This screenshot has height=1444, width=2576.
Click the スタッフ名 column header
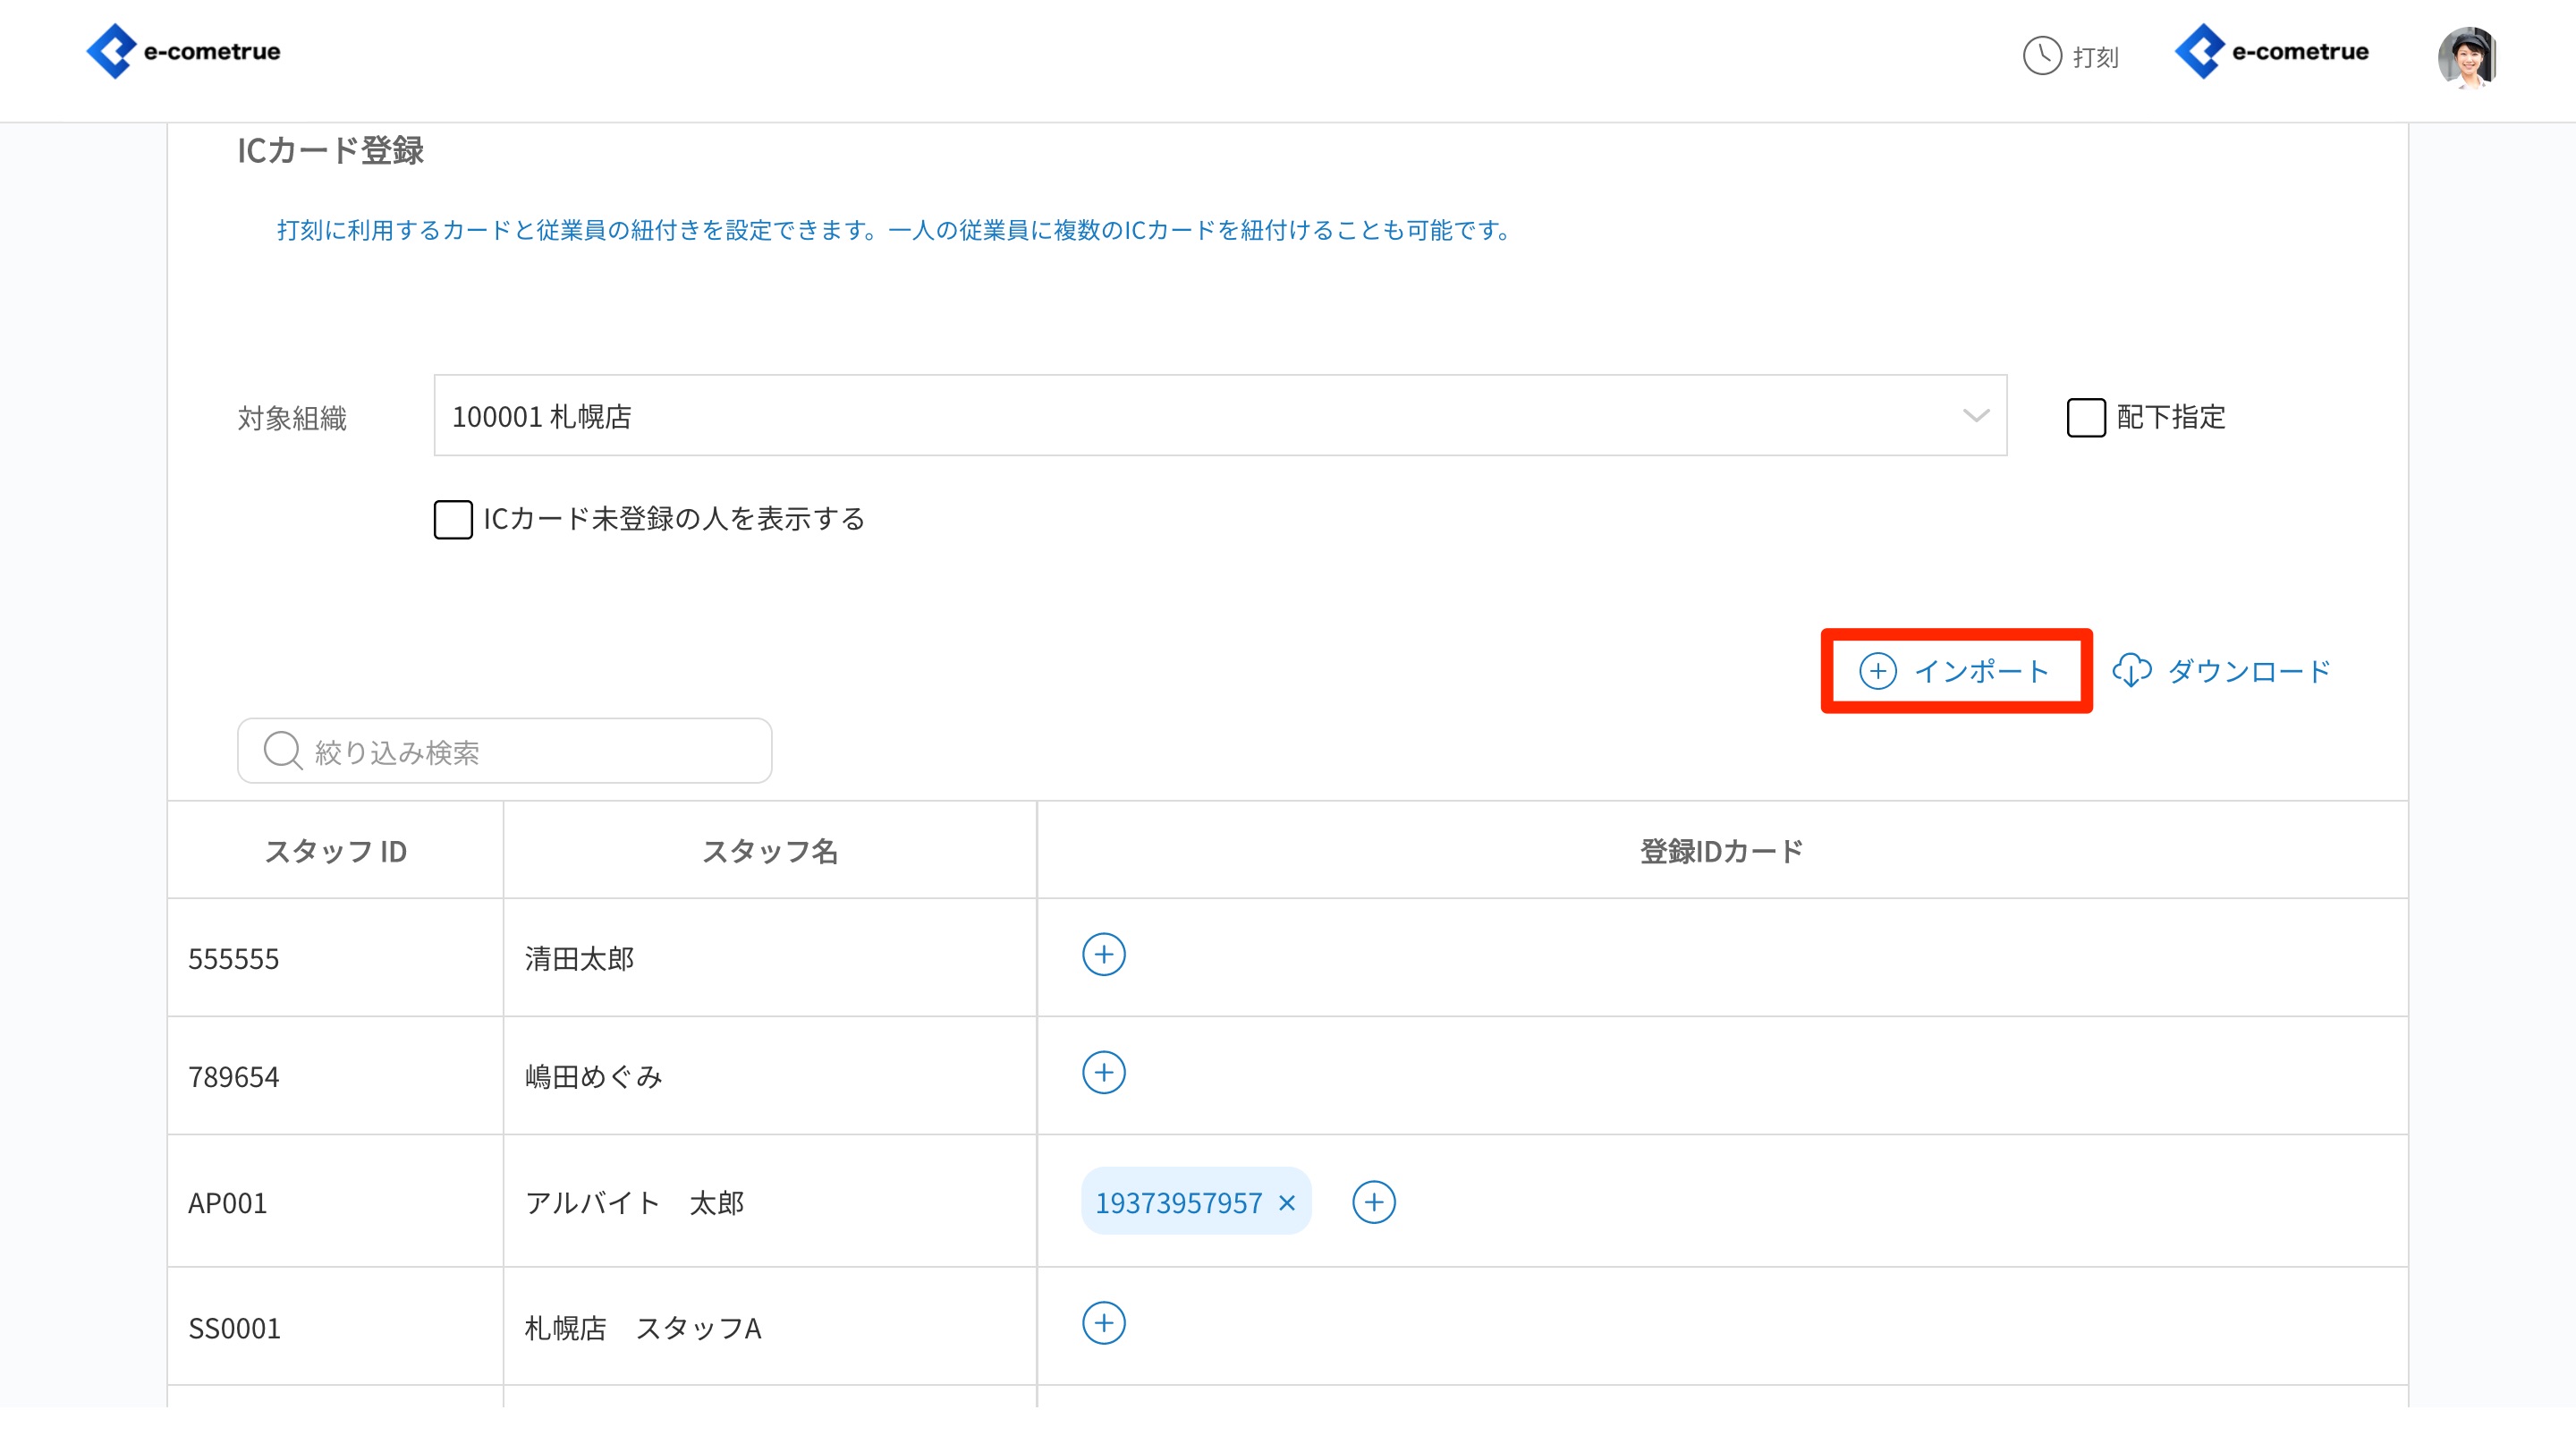click(769, 851)
